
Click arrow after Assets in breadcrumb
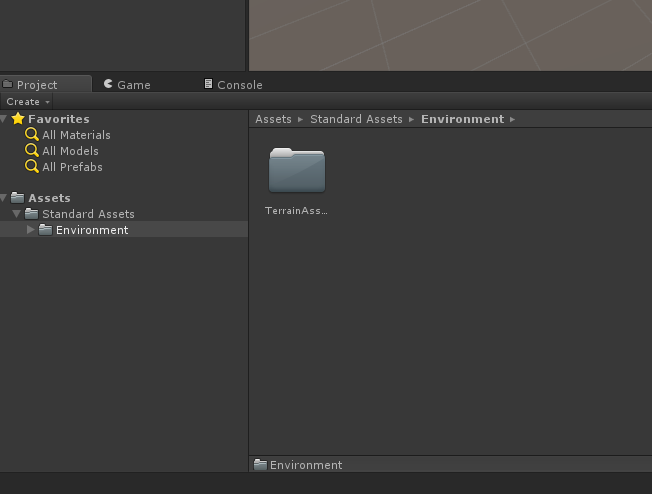[301, 120]
